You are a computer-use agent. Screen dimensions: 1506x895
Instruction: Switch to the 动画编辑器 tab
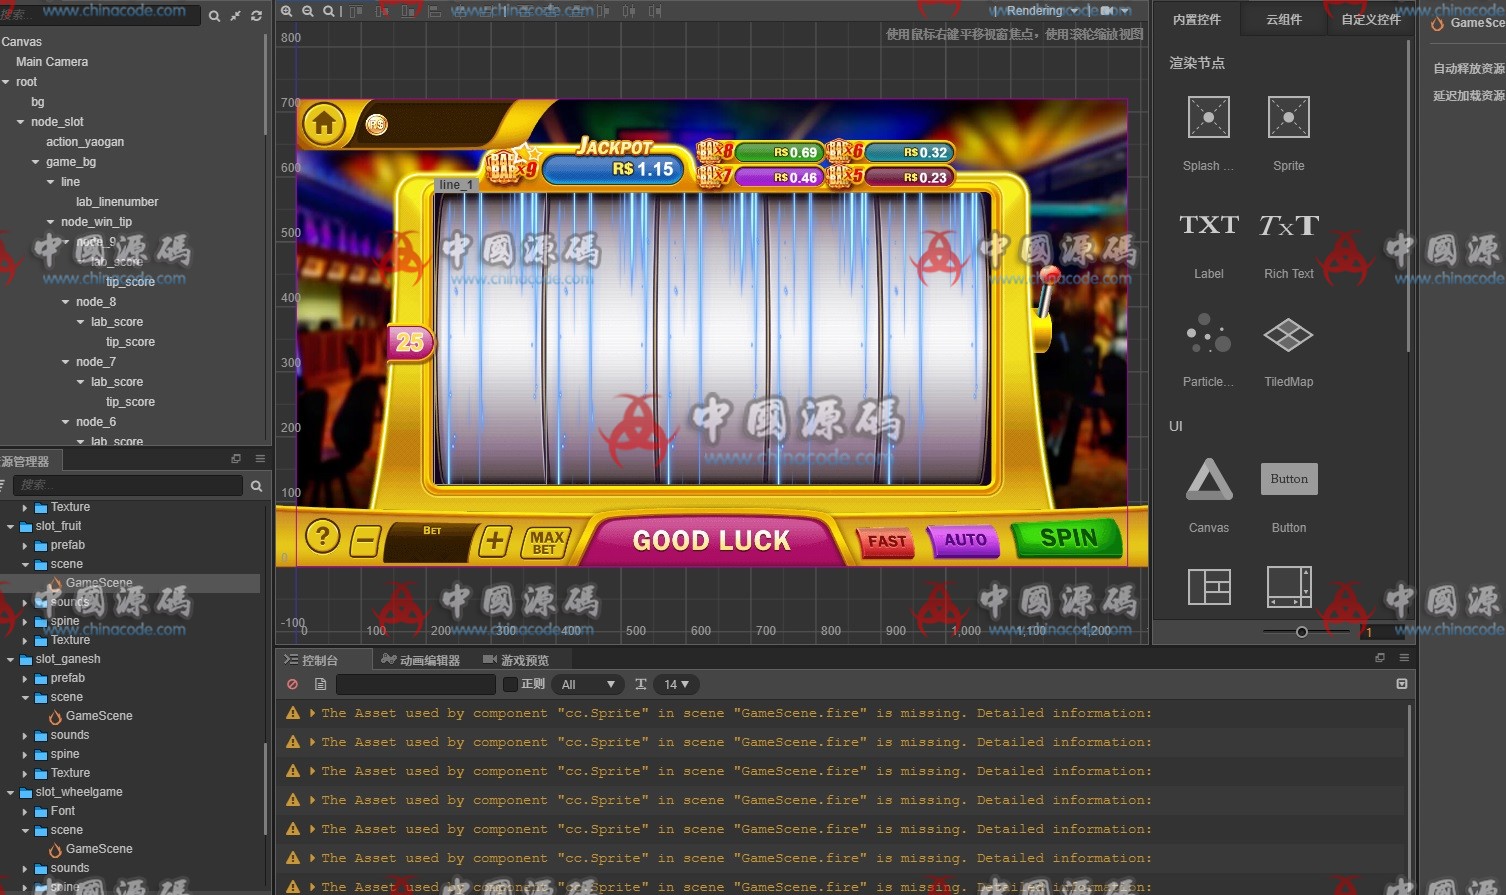pyautogui.click(x=420, y=660)
